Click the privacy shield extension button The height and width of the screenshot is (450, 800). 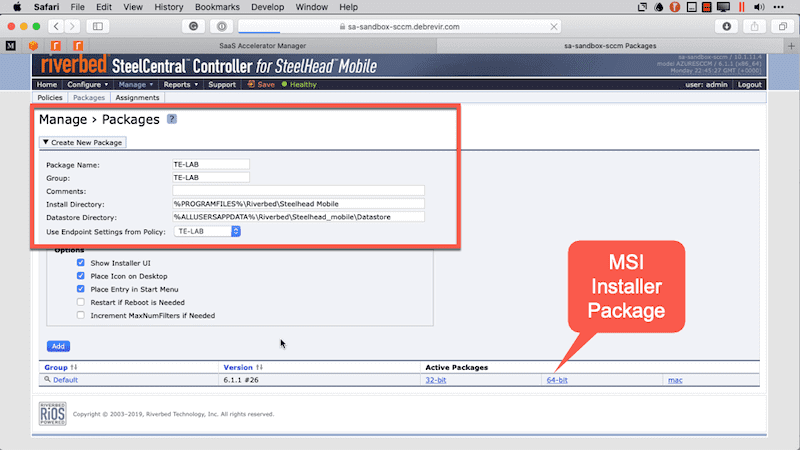(221, 27)
